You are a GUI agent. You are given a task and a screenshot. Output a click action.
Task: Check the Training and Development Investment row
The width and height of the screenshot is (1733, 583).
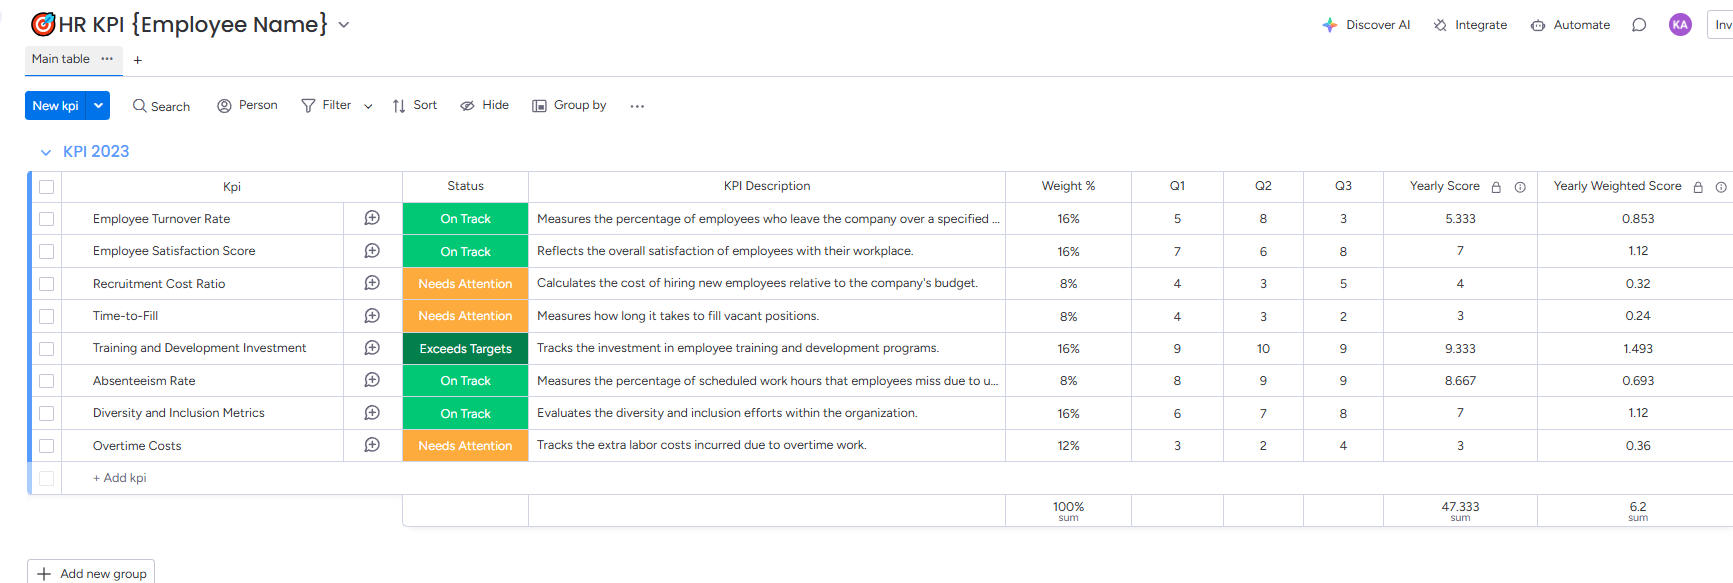click(x=46, y=349)
